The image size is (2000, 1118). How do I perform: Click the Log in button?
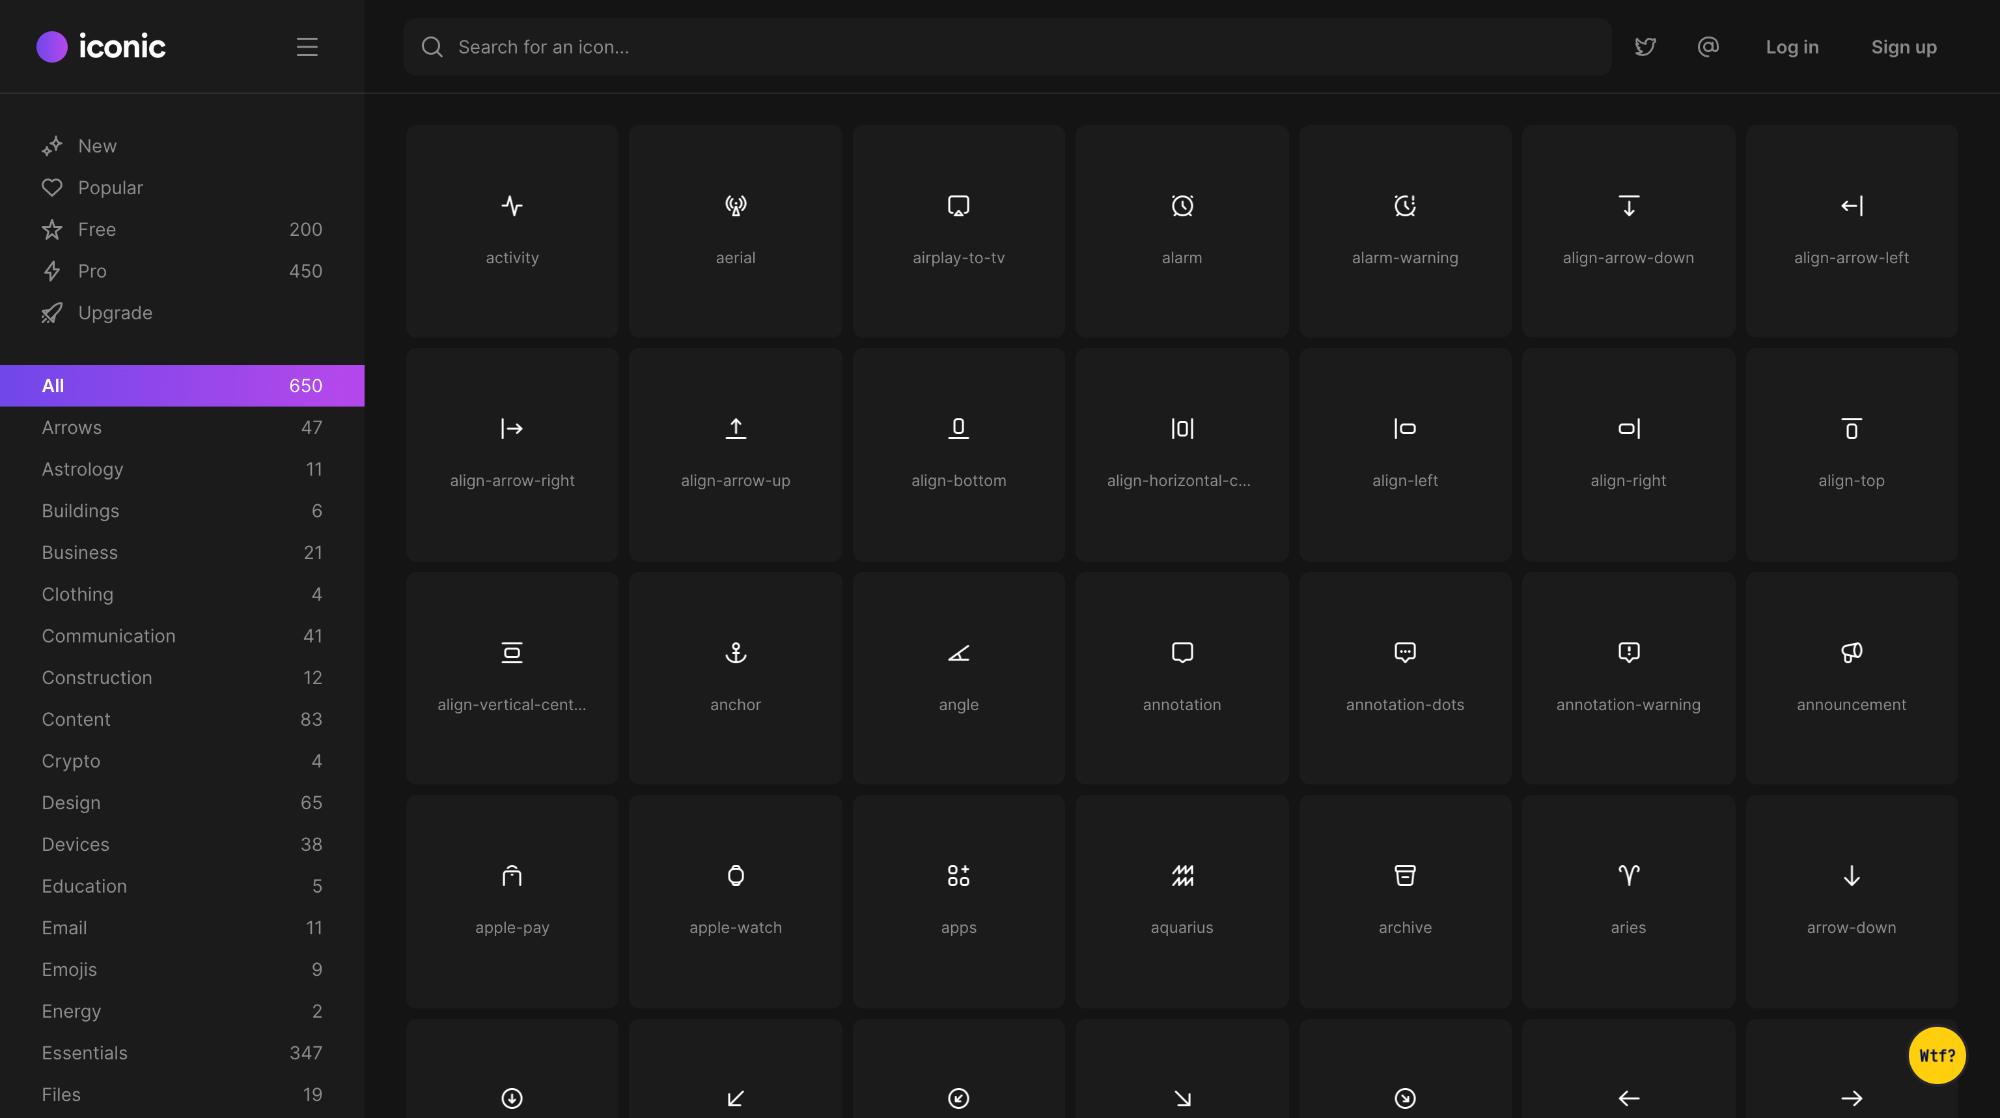point(1793,45)
